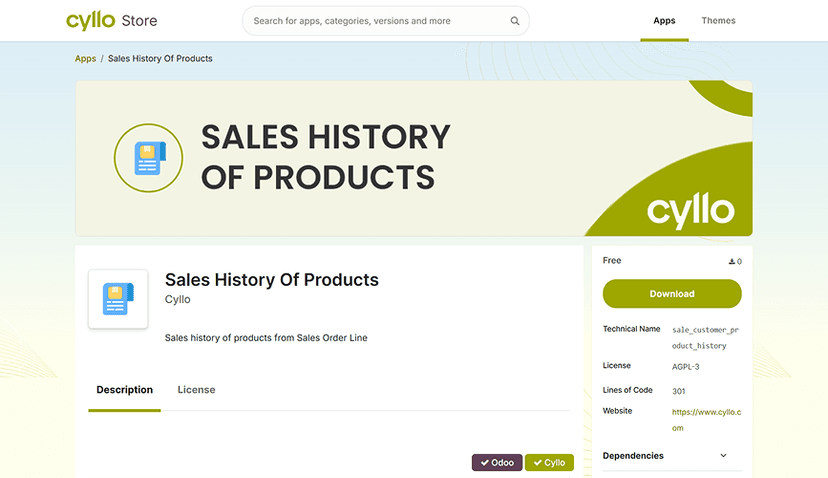The width and height of the screenshot is (828, 478).
Task: Click the summary text about Sales Order Line
Action: (x=266, y=338)
